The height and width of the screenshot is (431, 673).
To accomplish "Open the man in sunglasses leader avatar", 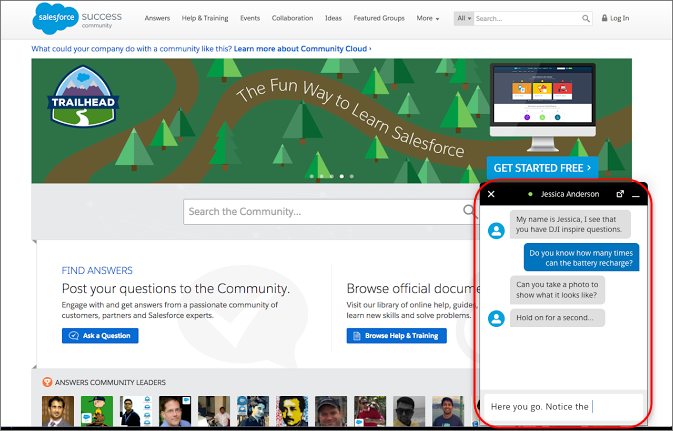I will [x=409, y=411].
